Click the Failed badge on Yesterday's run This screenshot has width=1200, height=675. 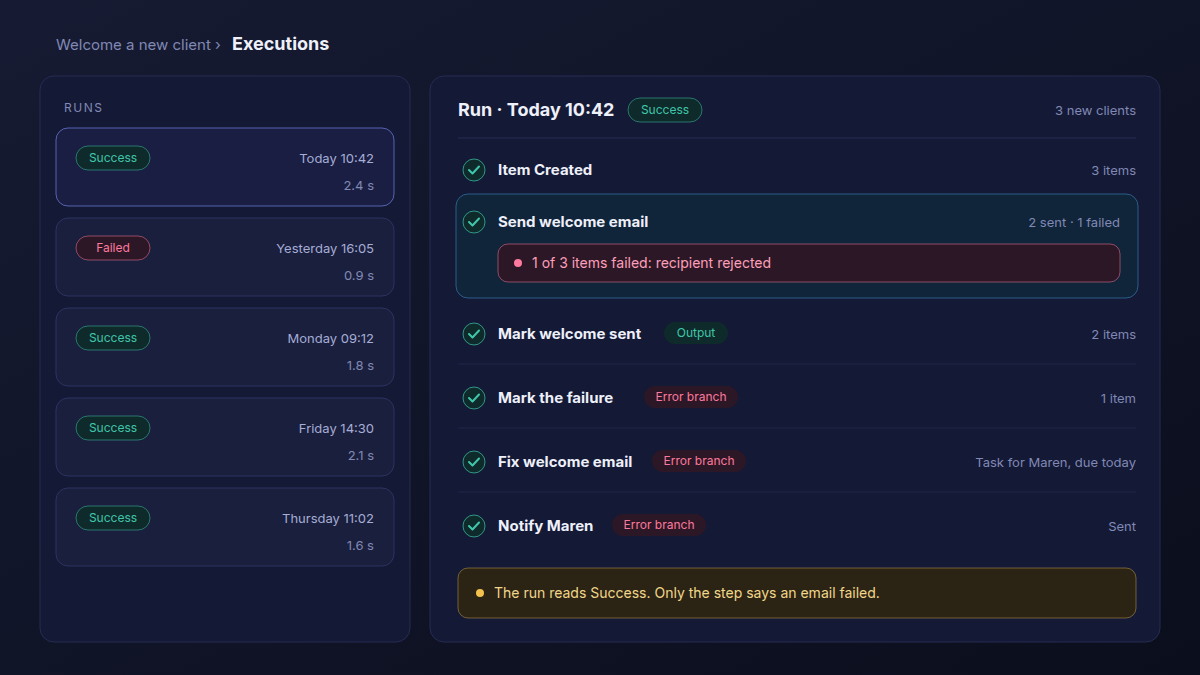[113, 248]
